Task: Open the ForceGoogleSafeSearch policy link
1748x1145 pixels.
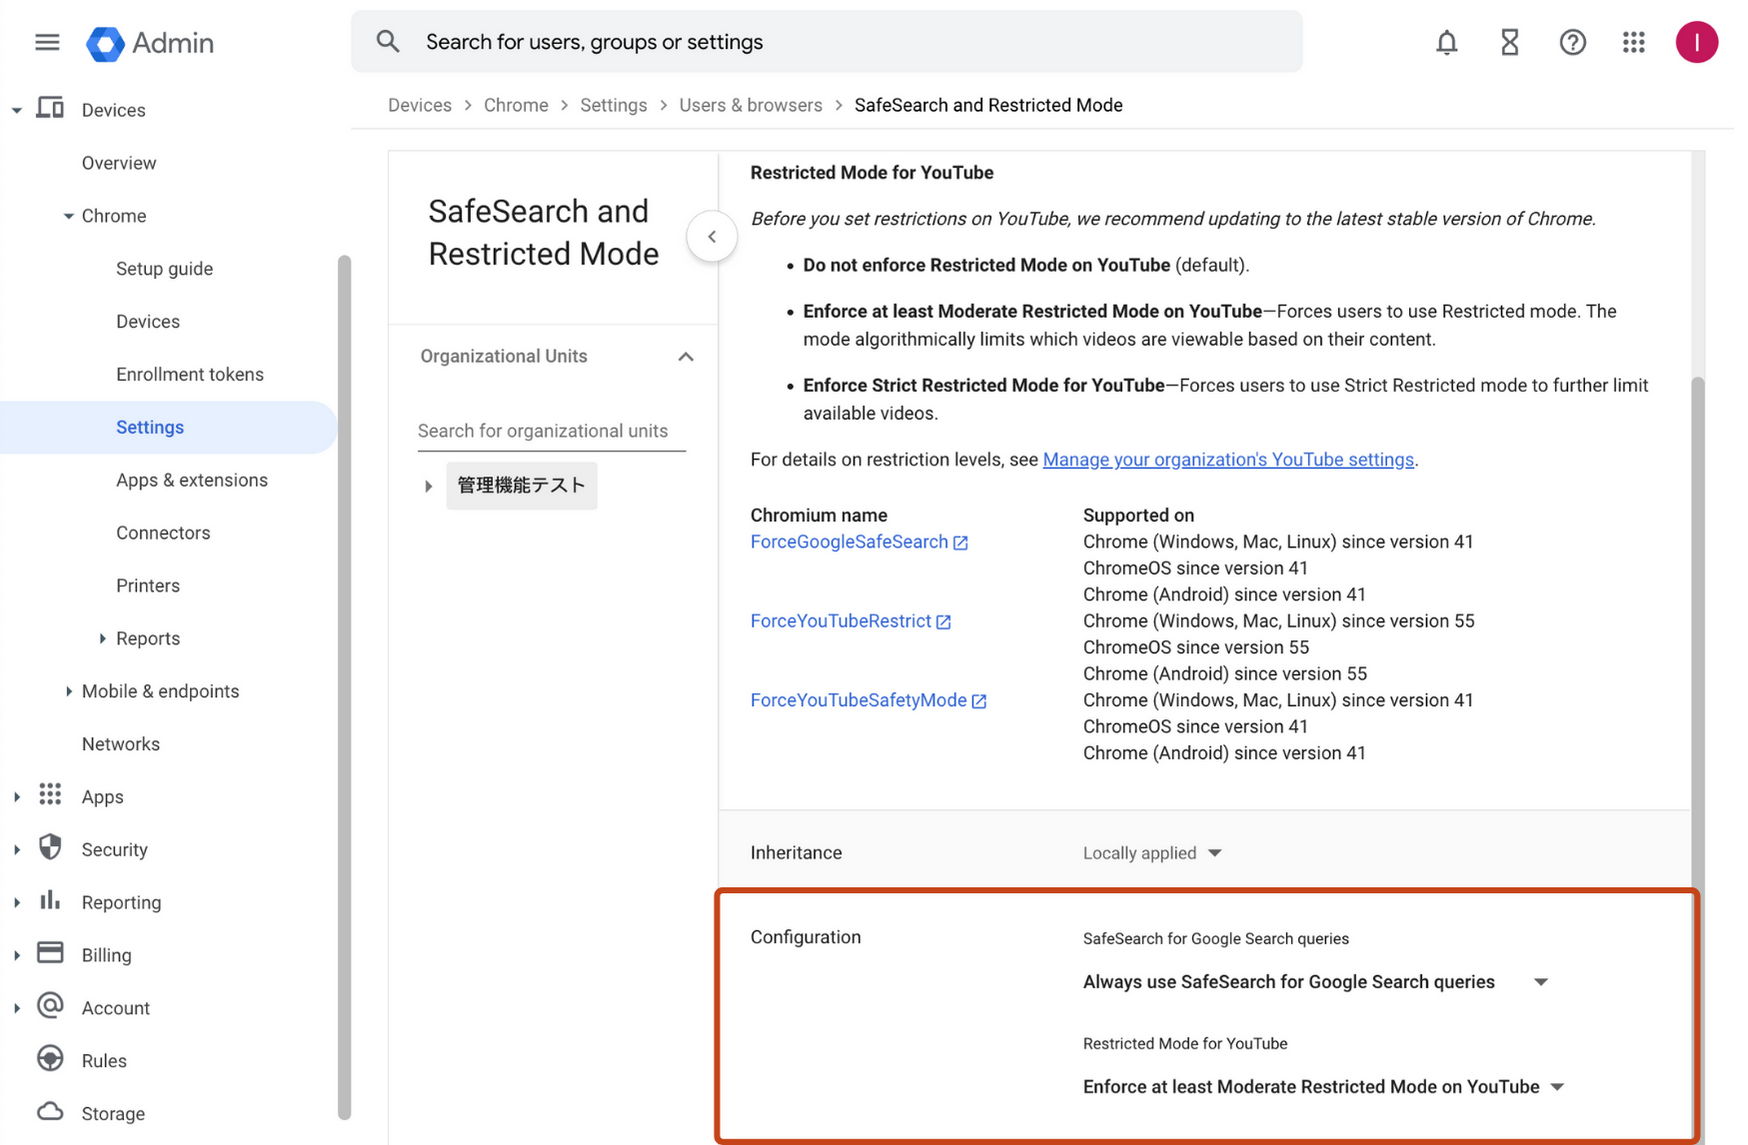Action: tap(849, 542)
